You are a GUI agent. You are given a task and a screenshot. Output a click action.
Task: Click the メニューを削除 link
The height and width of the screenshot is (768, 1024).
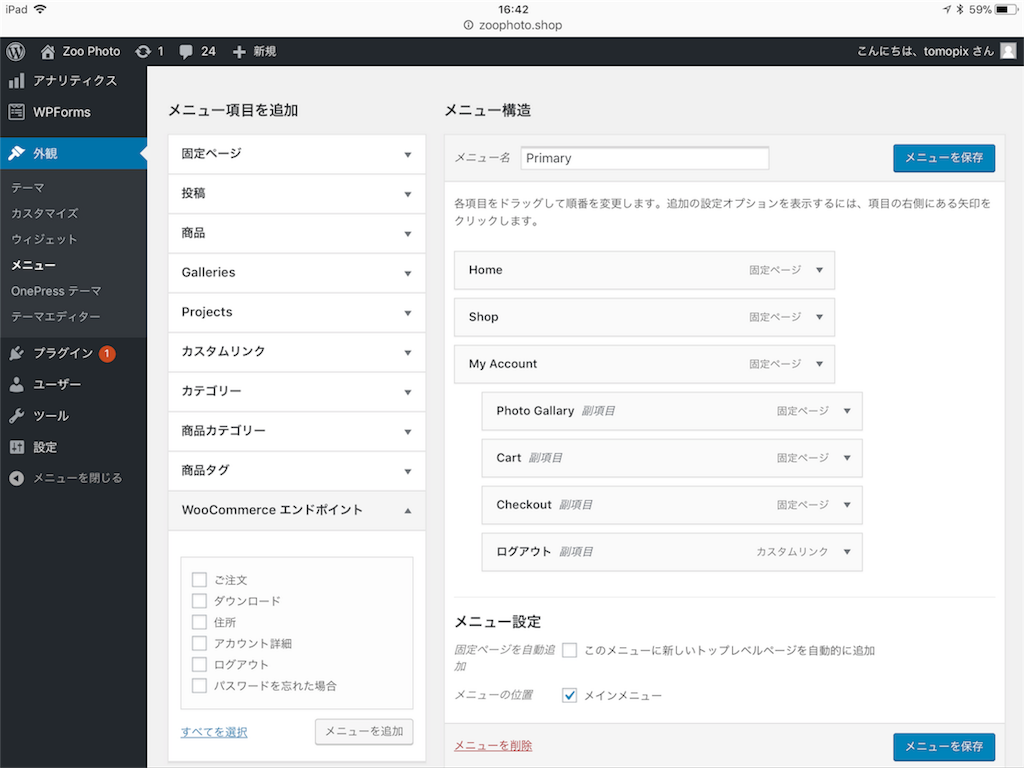pos(493,746)
